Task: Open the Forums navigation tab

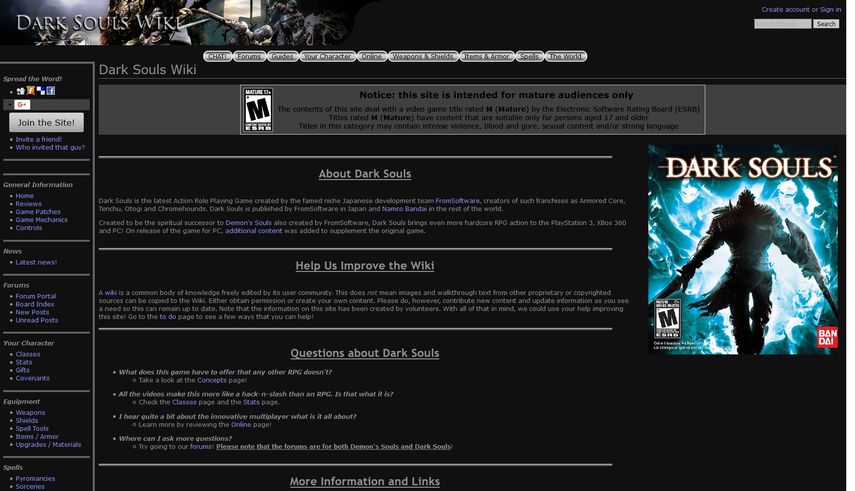Action: 249,56
